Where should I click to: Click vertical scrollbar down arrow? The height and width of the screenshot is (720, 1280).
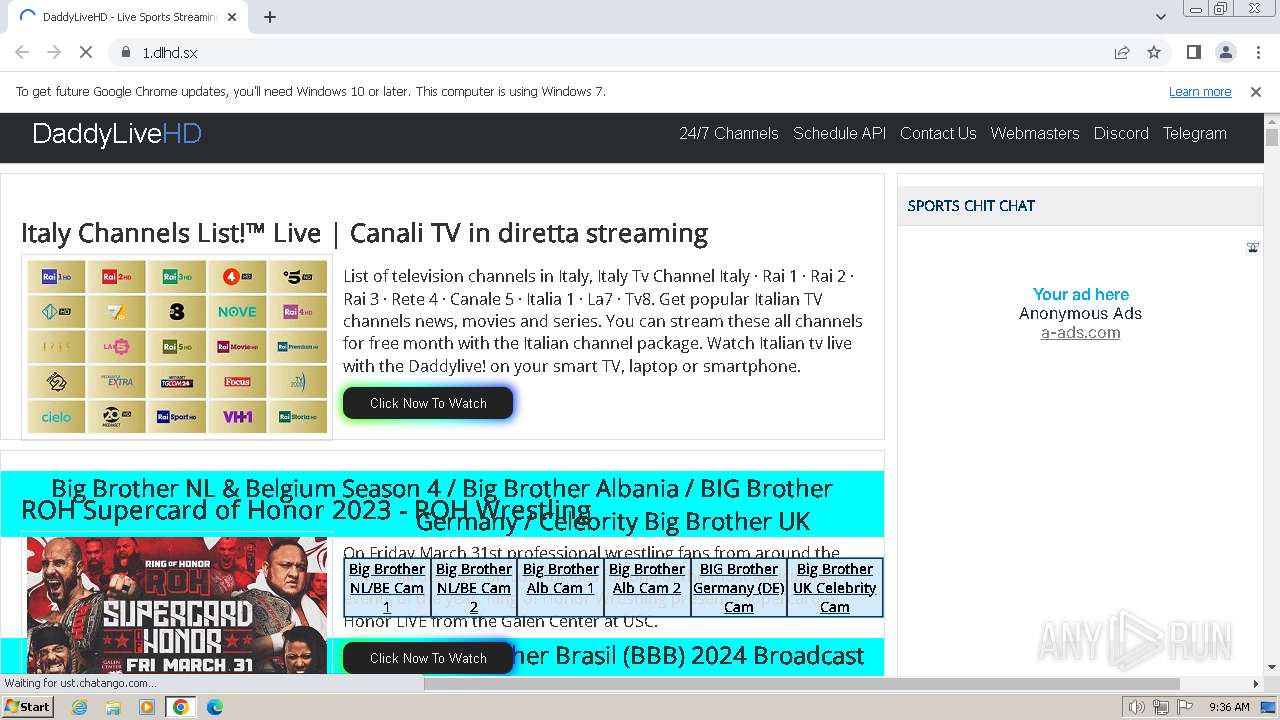pyautogui.click(x=1271, y=666)
